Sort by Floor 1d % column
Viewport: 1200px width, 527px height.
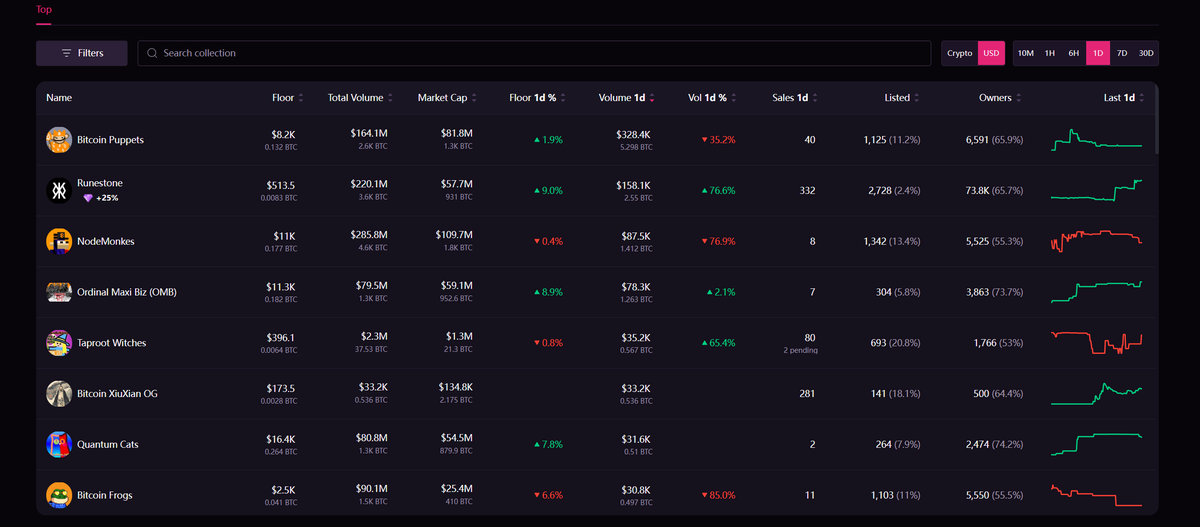click(537, 98)
